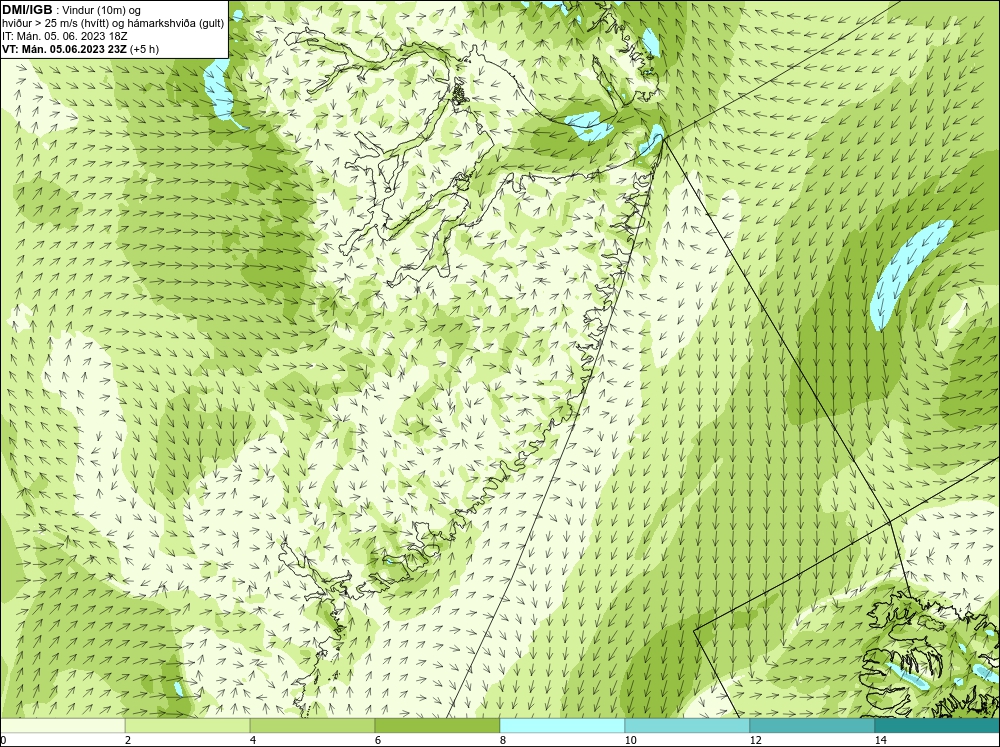This screenshot has width=1000, height=747.
Task: Click the 'IT: Mán. 05. 06. 2023 18Z' line
Action: click(65, 36)
